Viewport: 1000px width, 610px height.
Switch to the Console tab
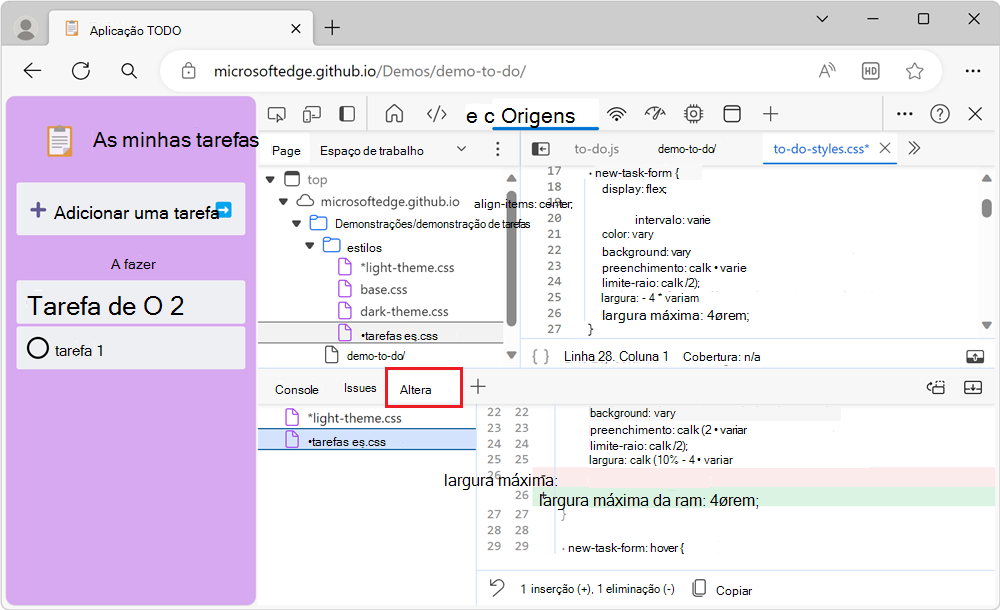click(297, 389)
